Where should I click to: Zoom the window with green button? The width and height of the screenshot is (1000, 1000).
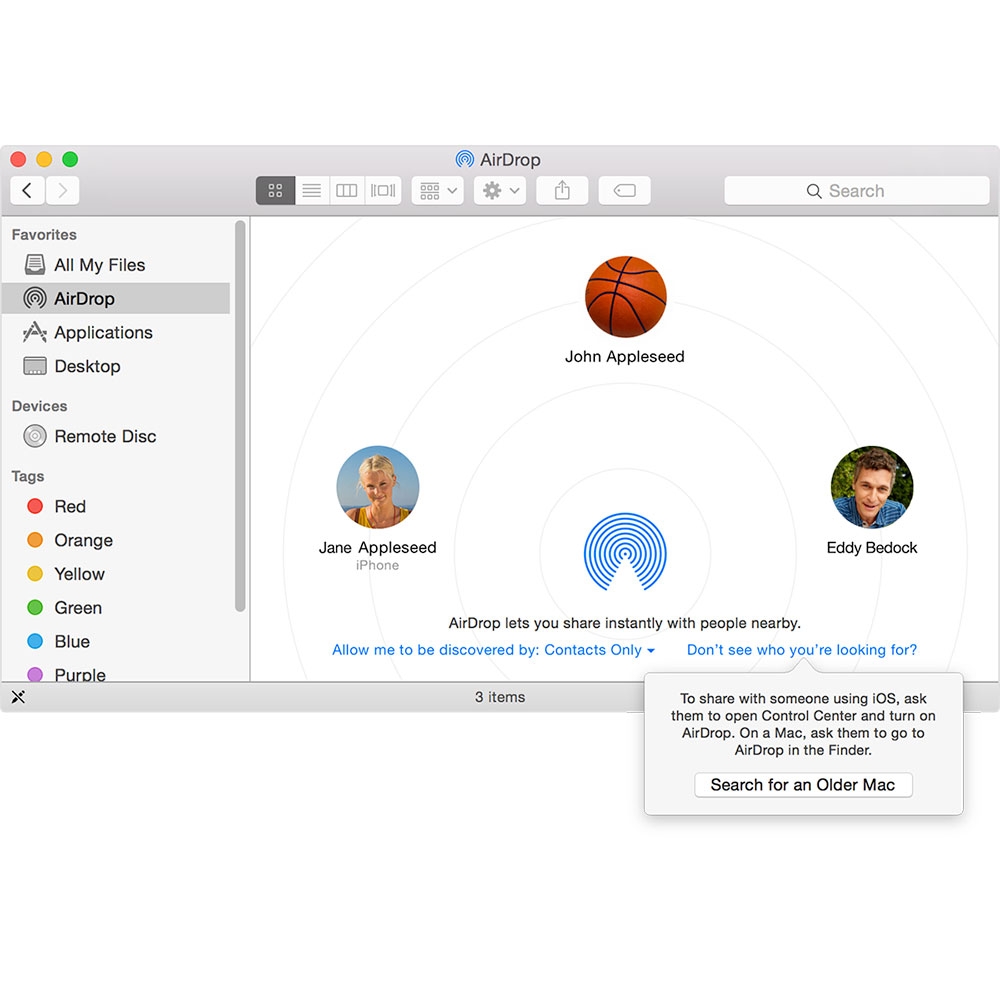(x=70, y=159)
